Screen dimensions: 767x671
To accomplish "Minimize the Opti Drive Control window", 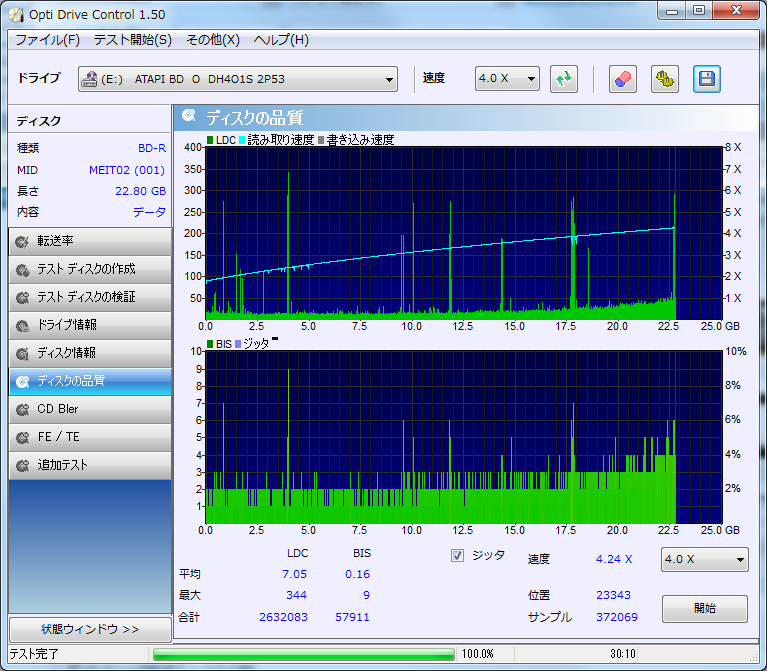I will point(672,11).
